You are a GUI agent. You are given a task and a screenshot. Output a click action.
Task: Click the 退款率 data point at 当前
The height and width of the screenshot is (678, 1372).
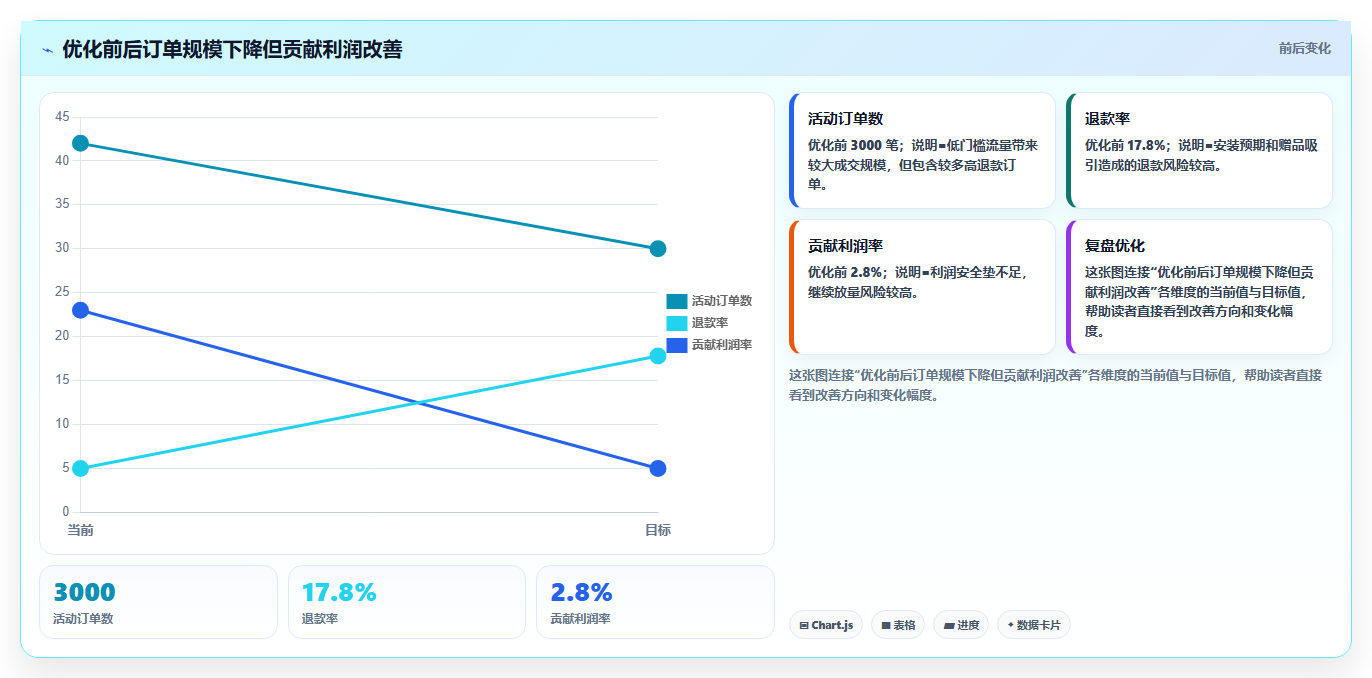tap(80, 468)
